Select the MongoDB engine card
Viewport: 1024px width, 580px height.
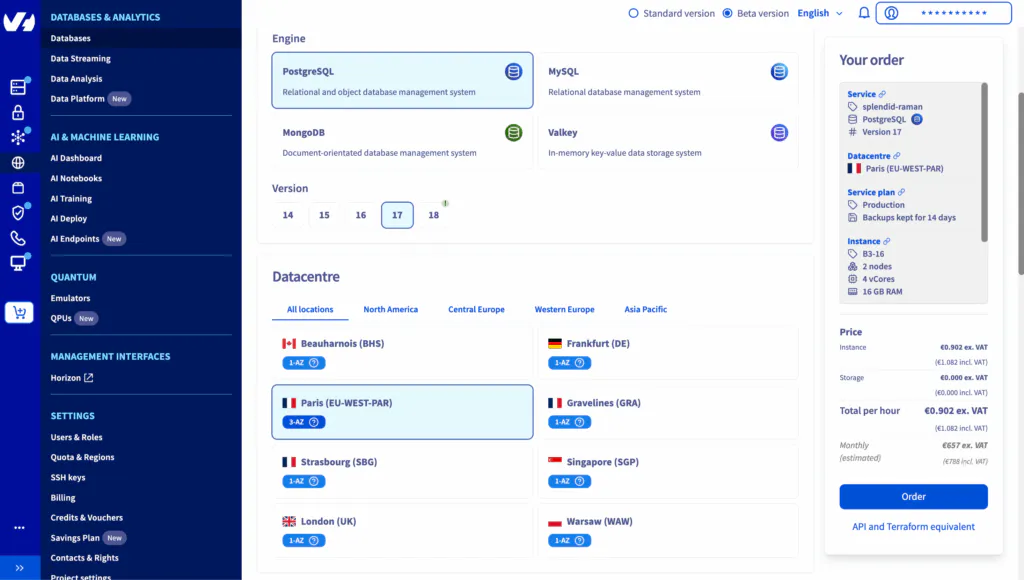402,141
